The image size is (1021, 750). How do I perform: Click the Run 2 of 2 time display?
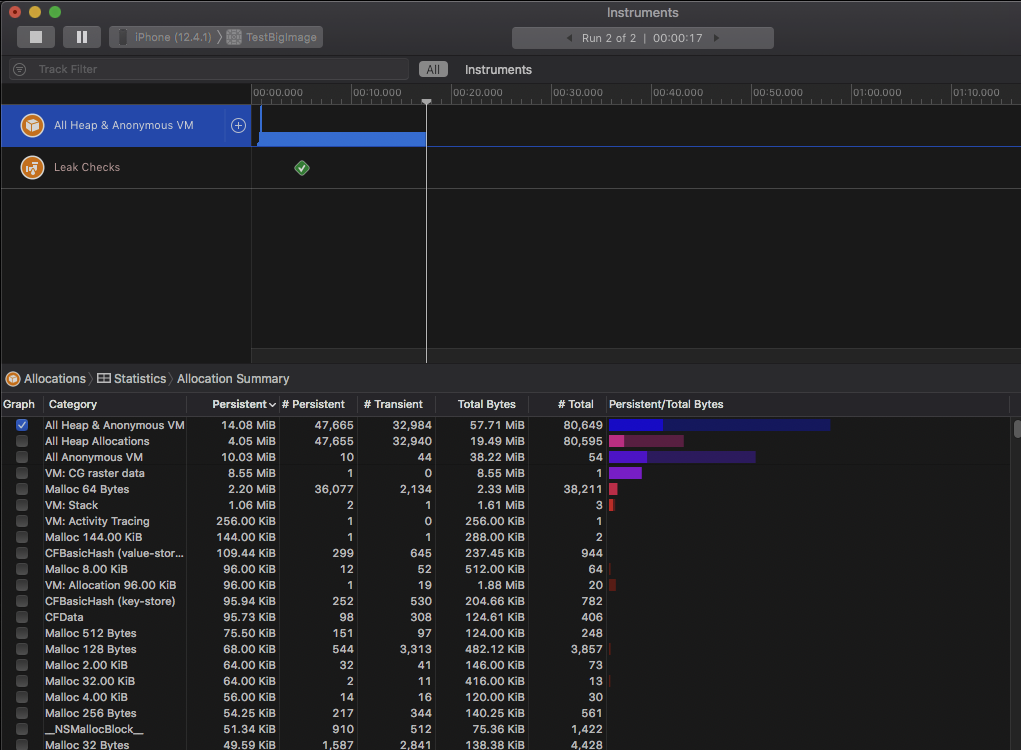point(642,38)
